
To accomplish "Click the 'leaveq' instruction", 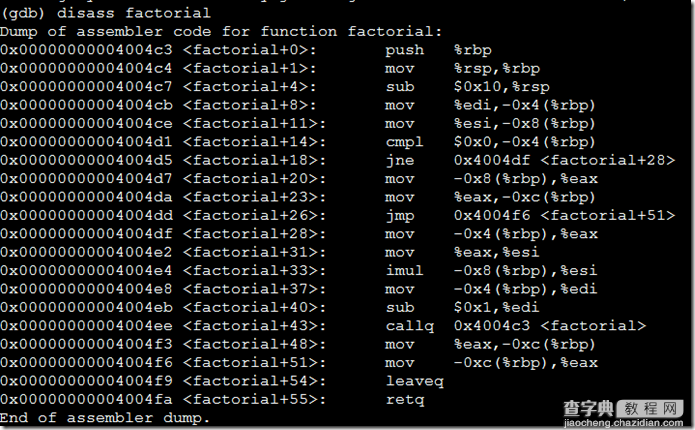I will coord(414,381).
